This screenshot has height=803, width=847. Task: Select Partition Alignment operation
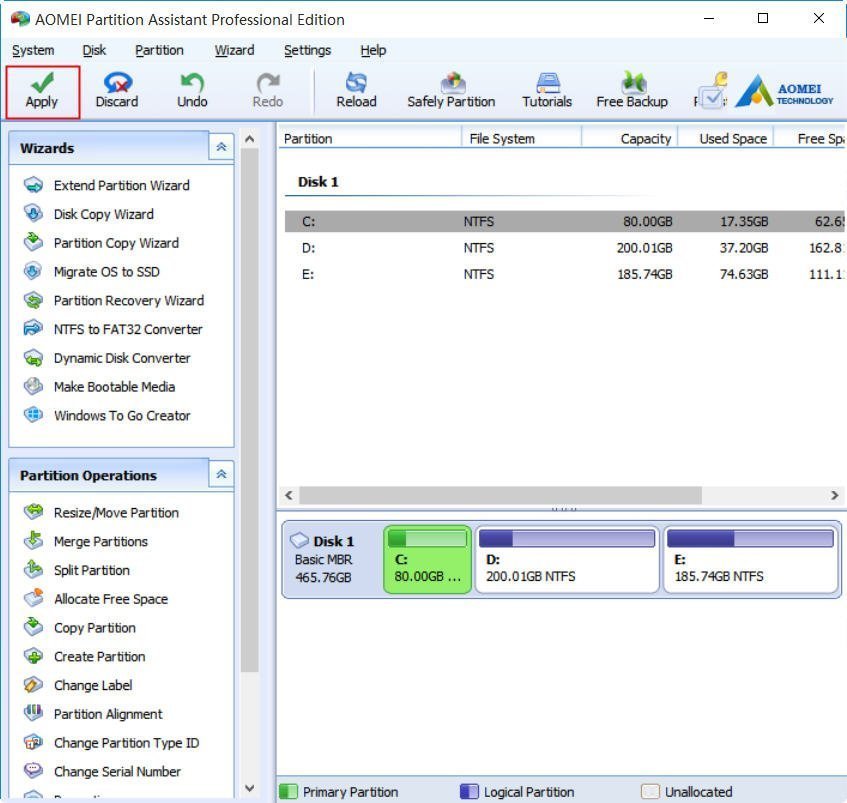click(x=93, y=714)
